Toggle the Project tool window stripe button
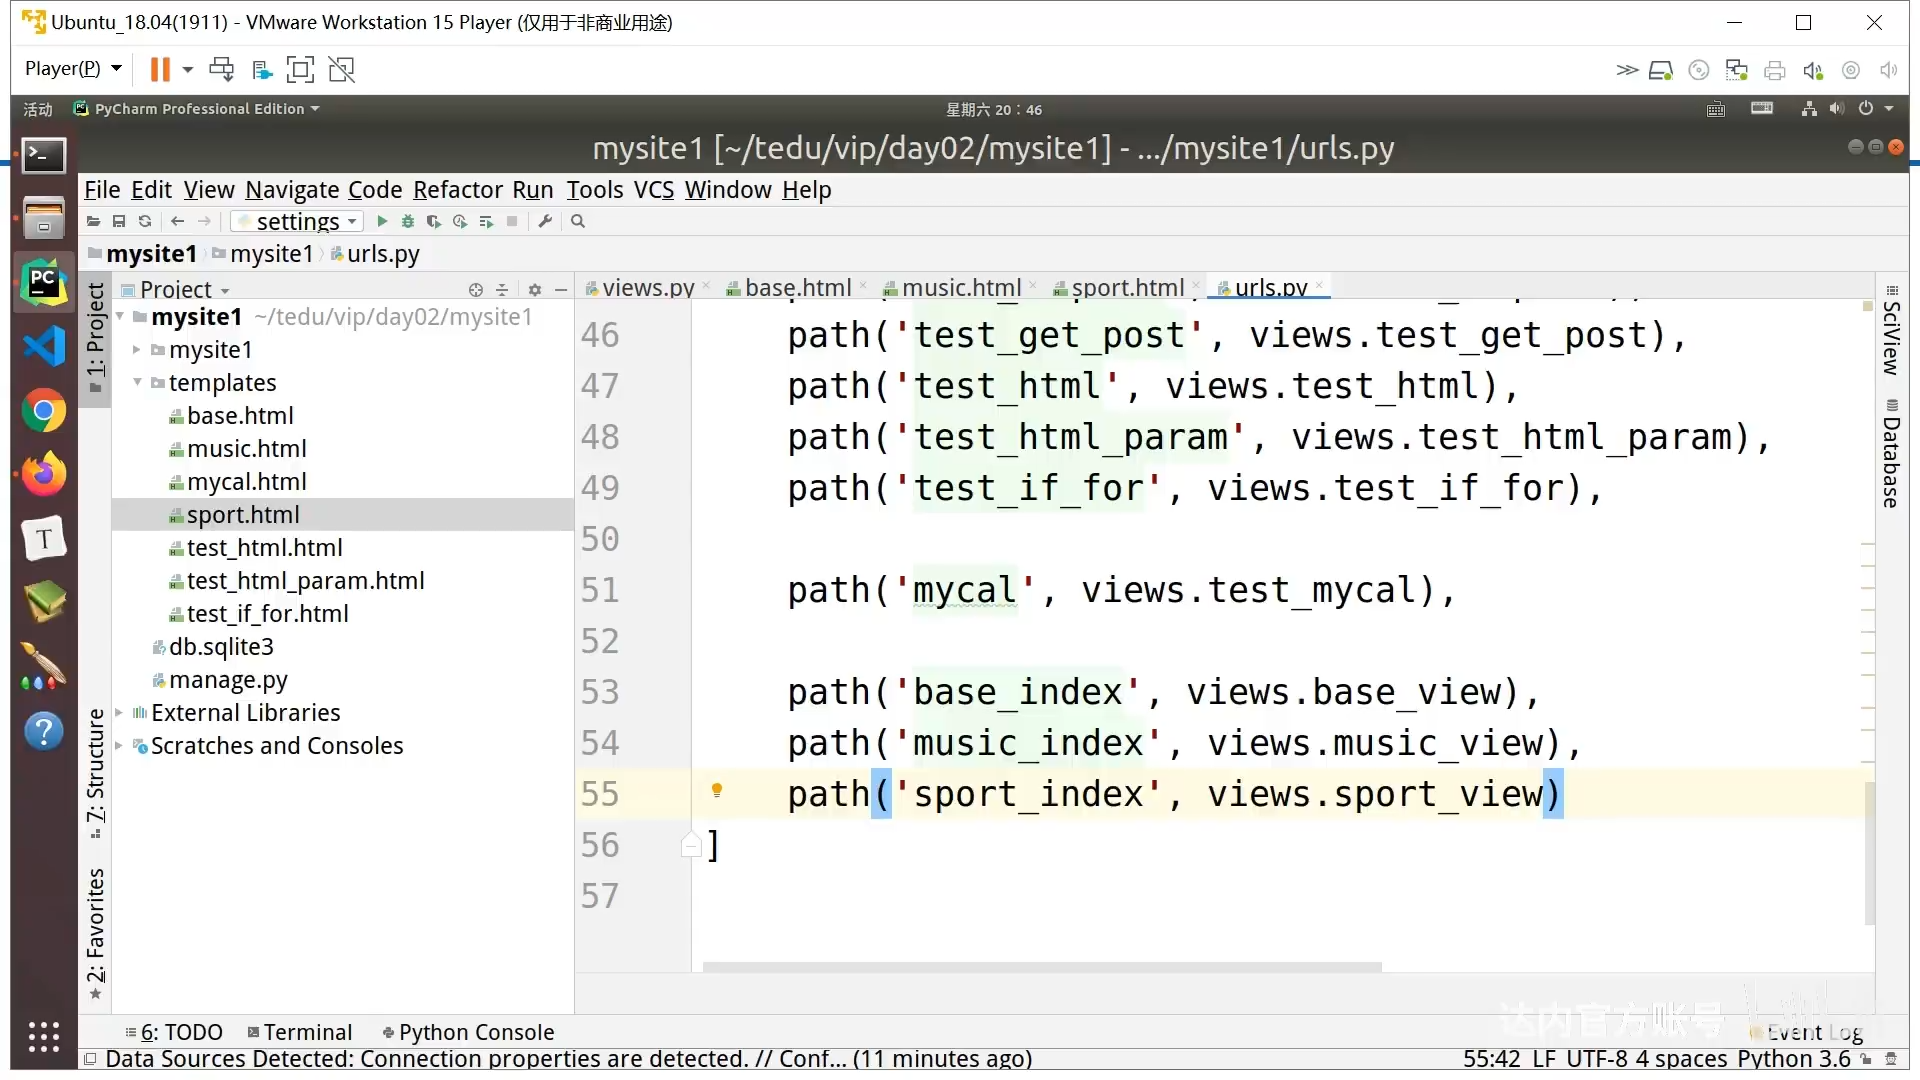The height and width of the screenshot is (1080, 1920). [95, 336]
